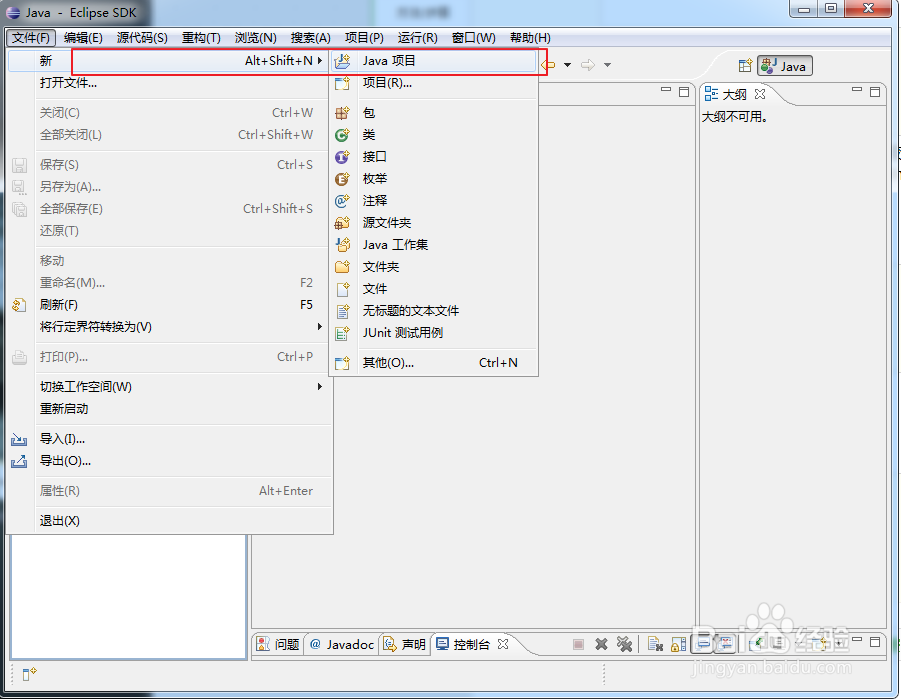Open the 搜索(A) menu
The width and height of the screenshot is (901, 699).
click(310, 38)
